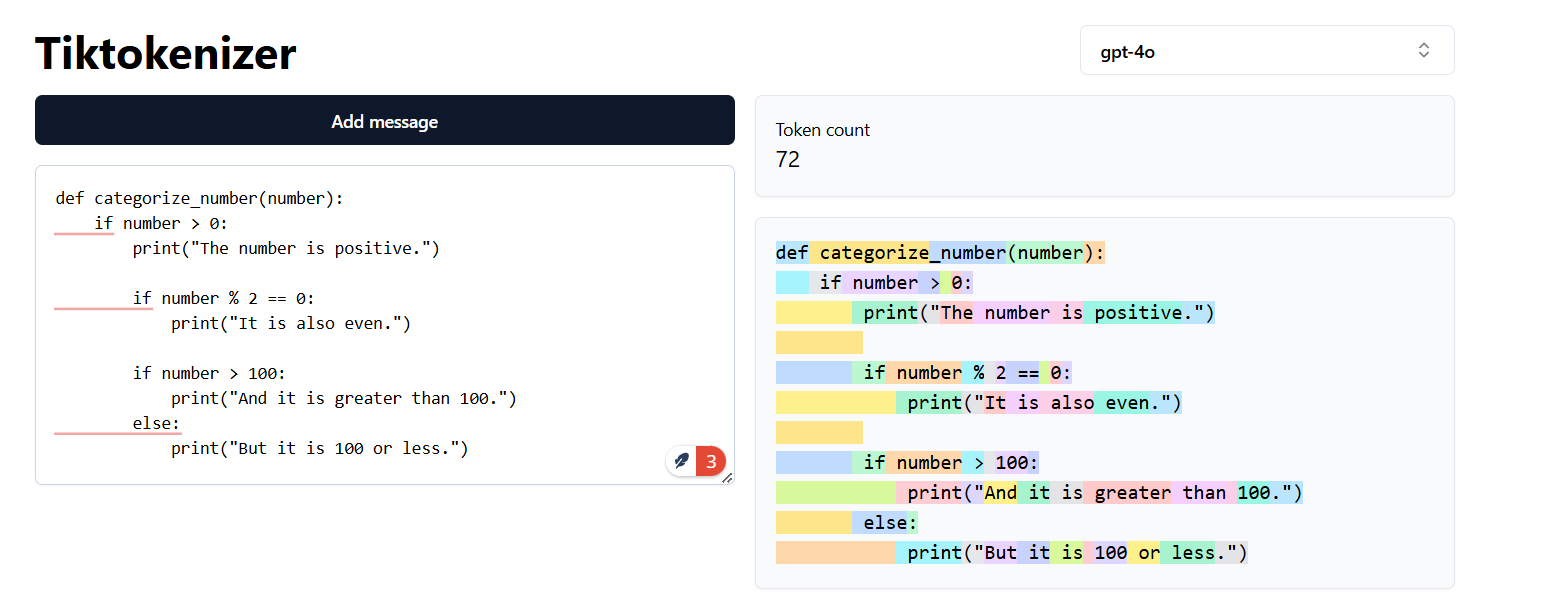The image size is (1558, 602).
Task: Click underlined 'if number > 0' in editor
Action: pyautogui.click(x=161, y=223)
